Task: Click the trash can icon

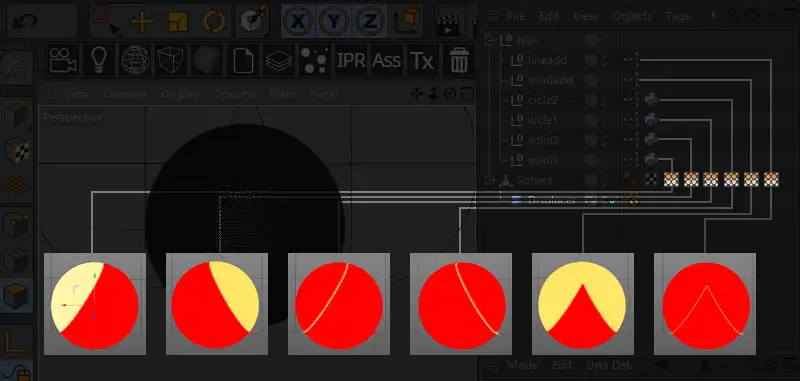Action: [x=459, y=61]
